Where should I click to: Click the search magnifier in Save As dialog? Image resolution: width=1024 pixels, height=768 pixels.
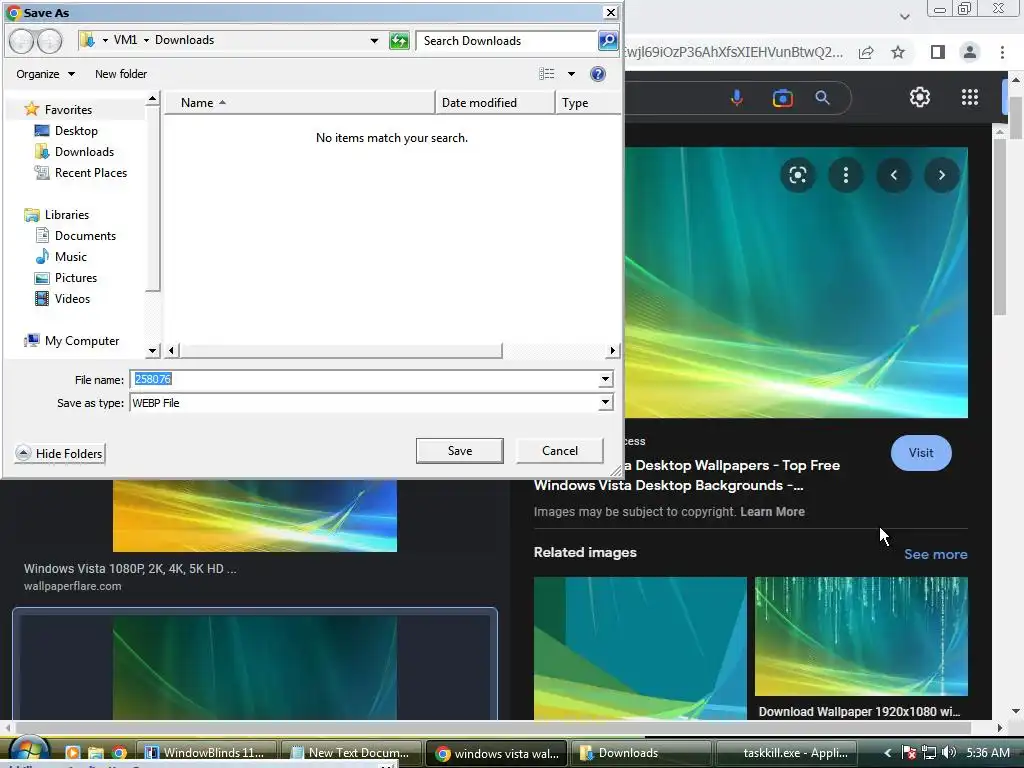607,40
